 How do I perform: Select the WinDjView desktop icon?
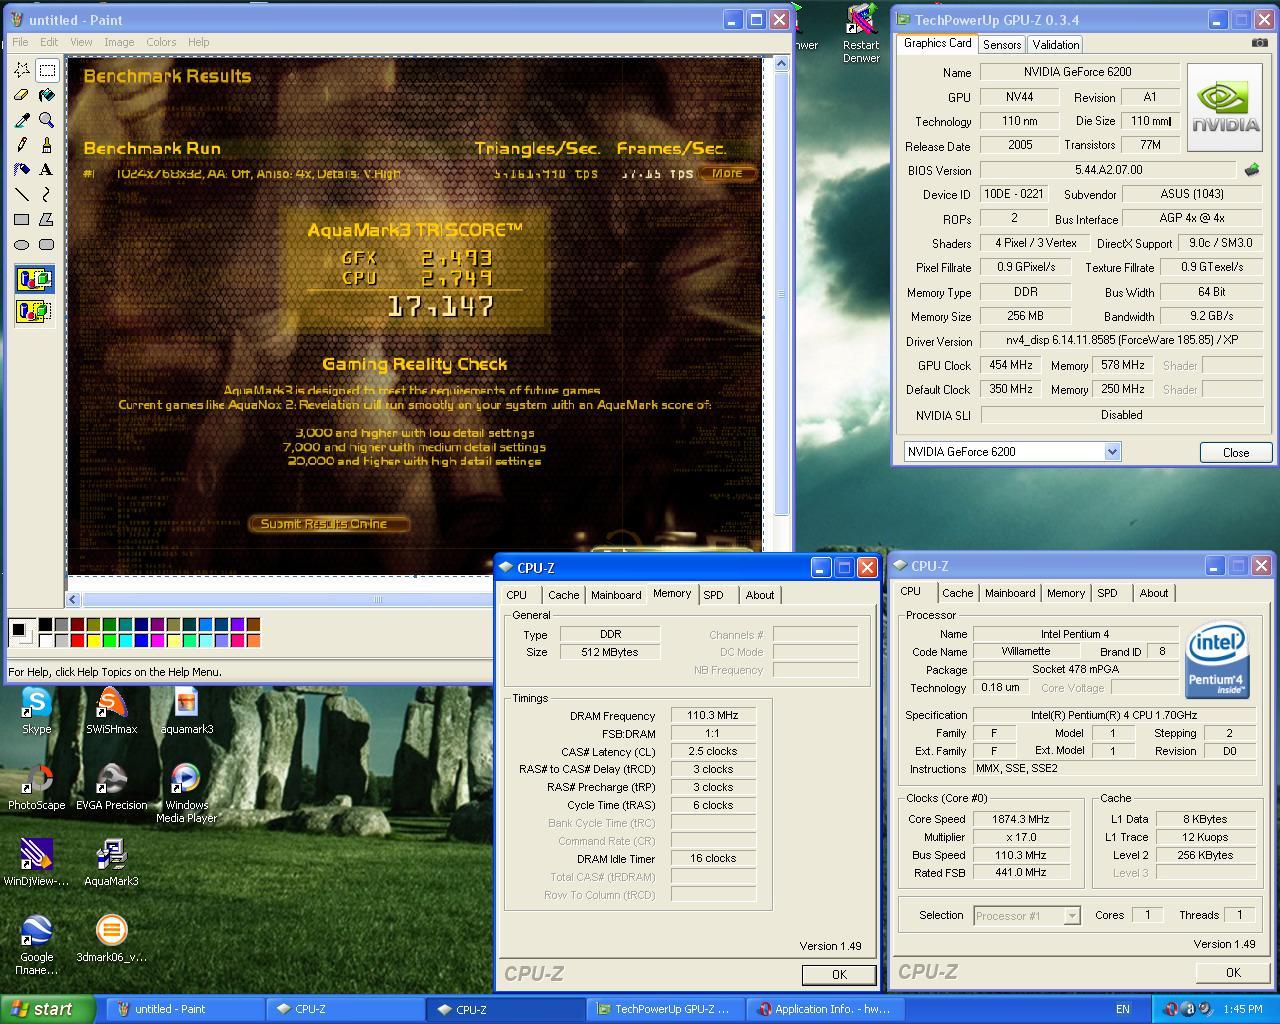[x=36, y=863]
